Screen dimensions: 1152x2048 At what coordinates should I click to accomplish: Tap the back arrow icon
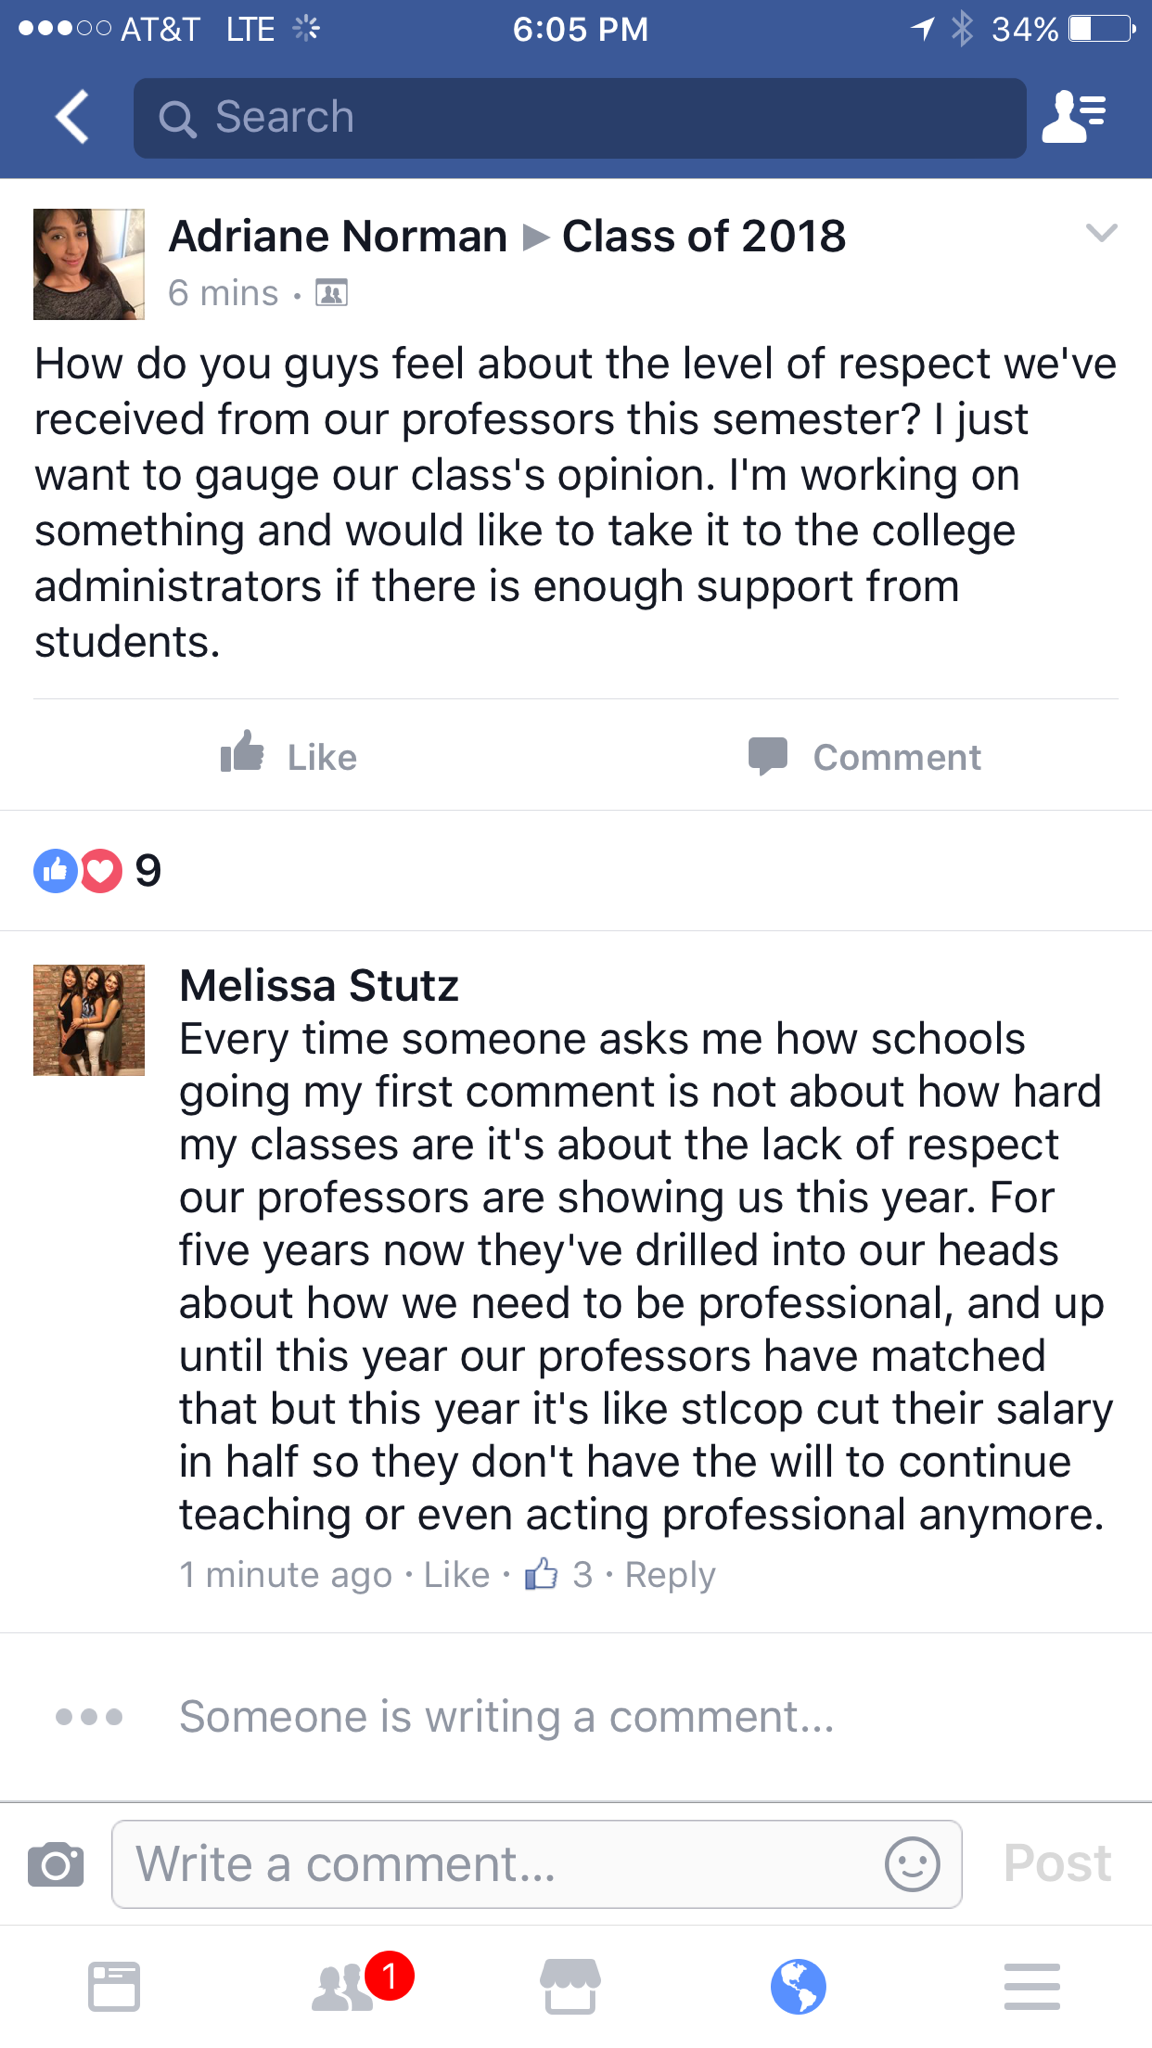click(72, 117)
